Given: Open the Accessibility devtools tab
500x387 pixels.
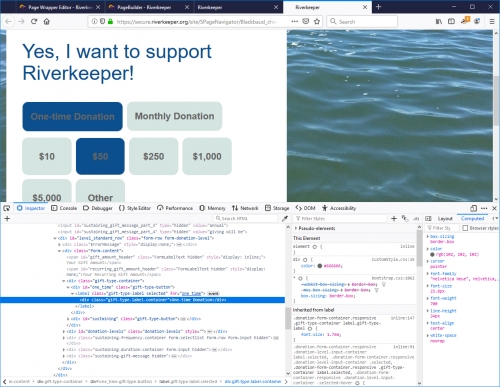Looking at the screenshot, I should [339, 208].
